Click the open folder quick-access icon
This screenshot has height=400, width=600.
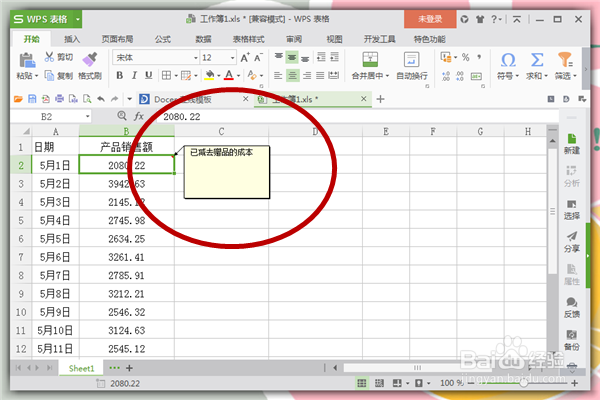pyautogui.click(x=18, y=99)
